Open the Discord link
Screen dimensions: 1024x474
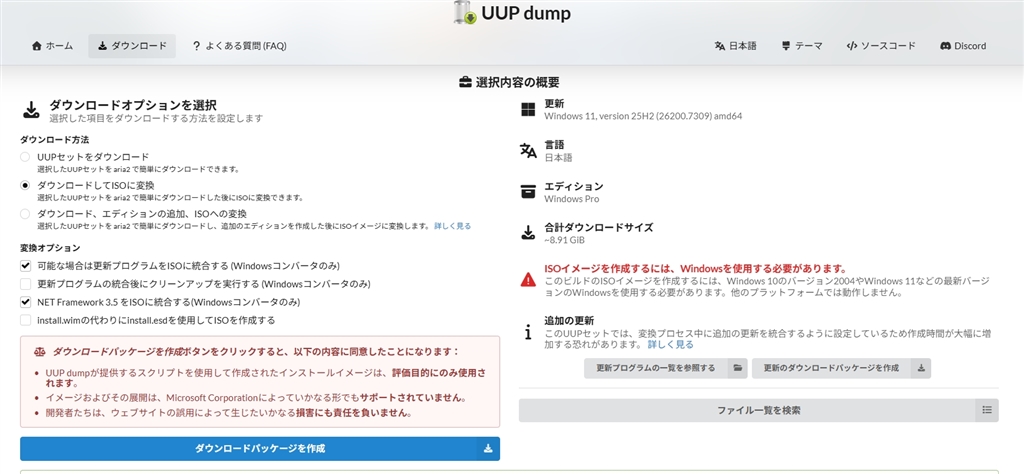pos(963,46)
